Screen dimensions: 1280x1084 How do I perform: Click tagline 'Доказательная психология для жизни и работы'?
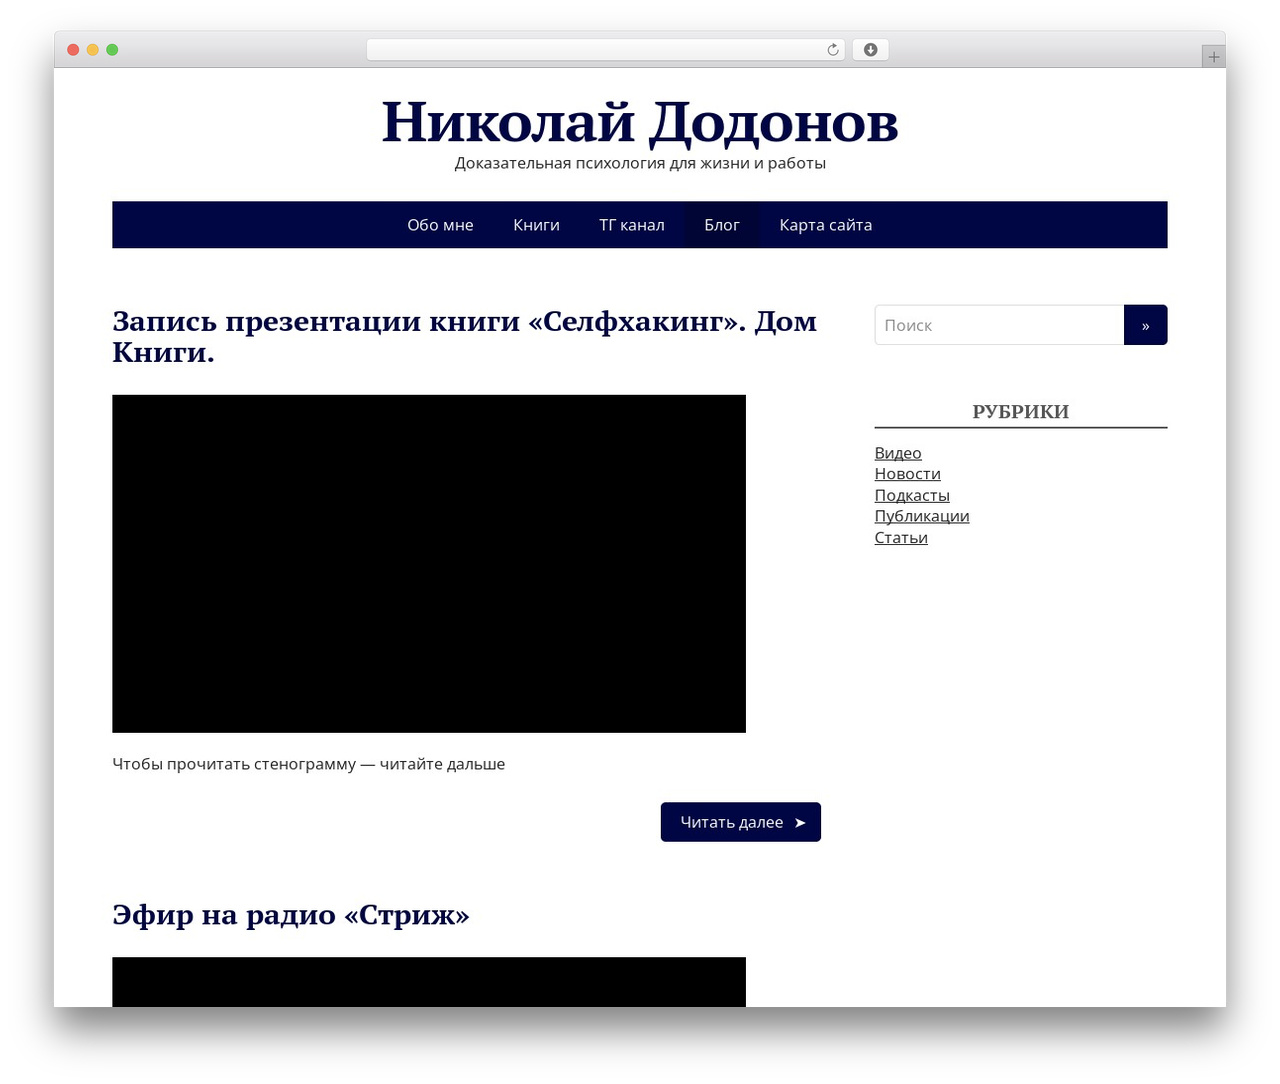[640, 163]
